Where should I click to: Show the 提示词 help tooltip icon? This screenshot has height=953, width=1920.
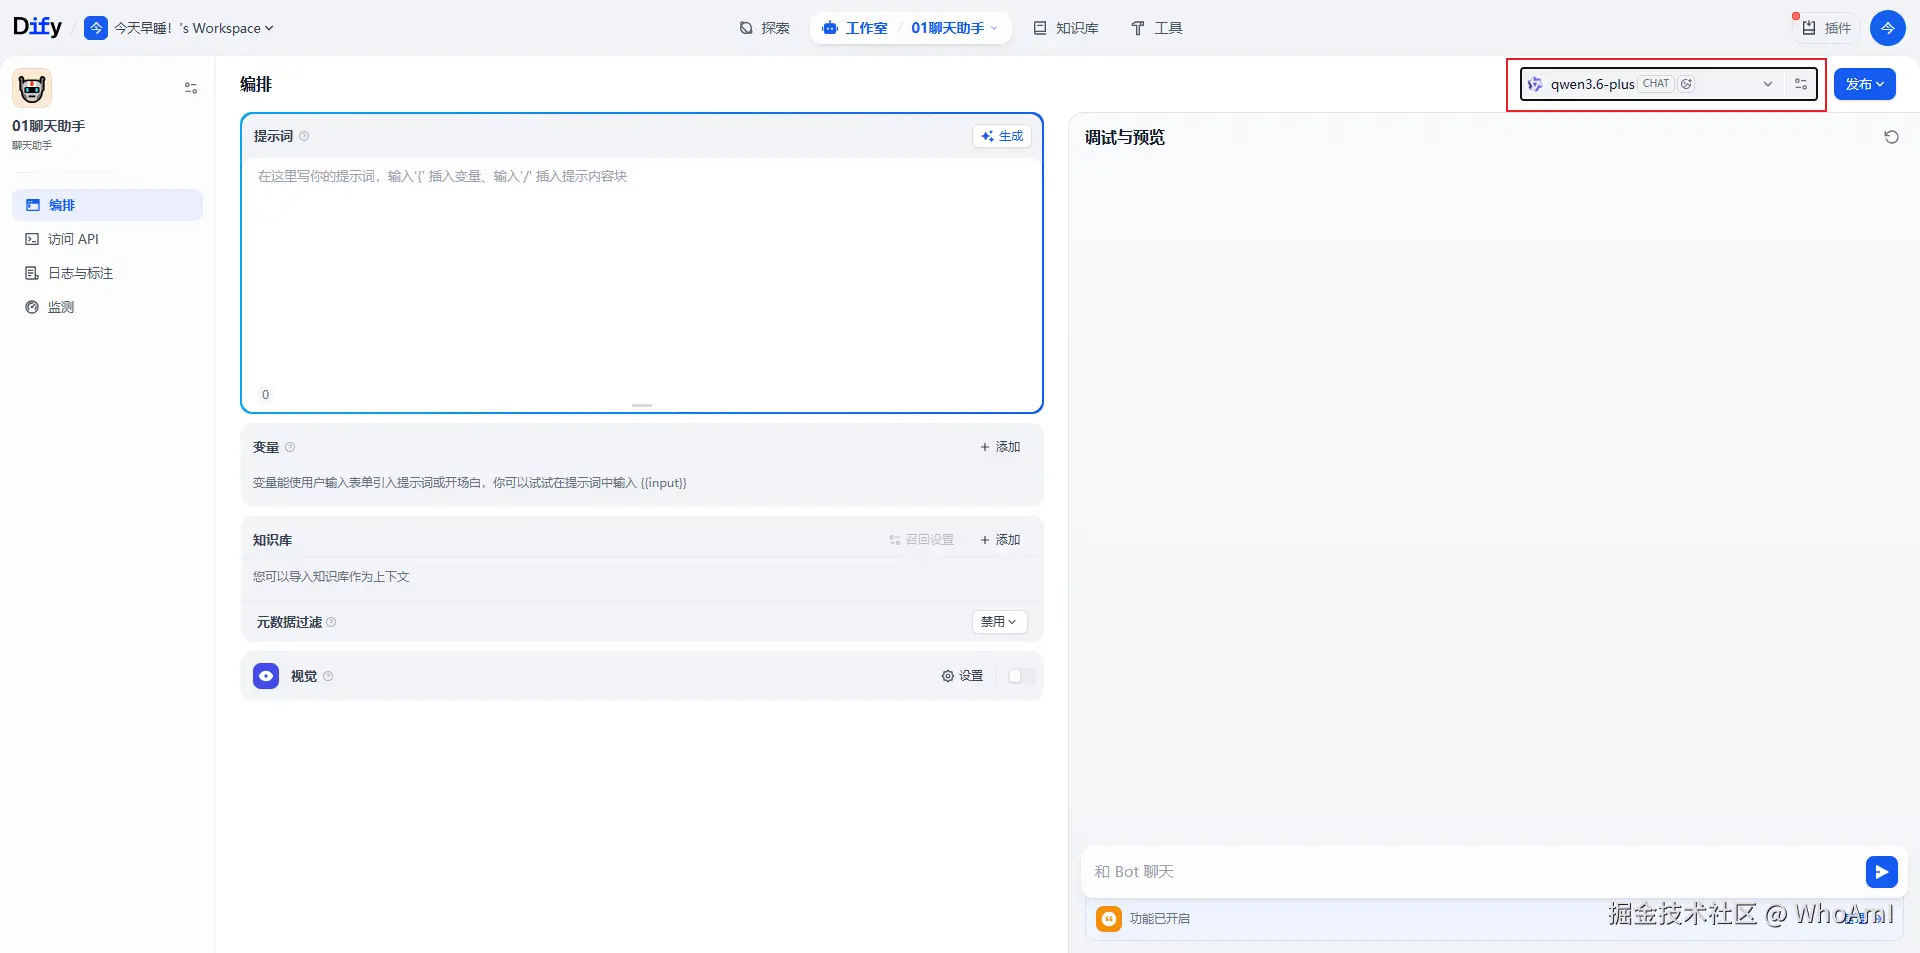click(x=304, y=136)
